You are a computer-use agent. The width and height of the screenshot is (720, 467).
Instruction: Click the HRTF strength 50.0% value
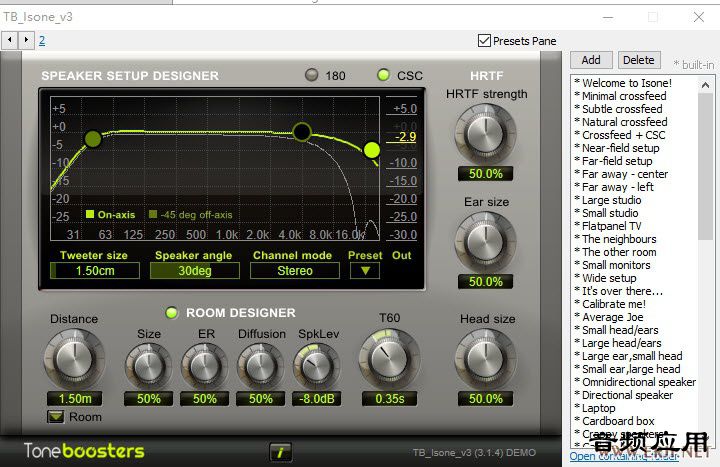pos(485,174)
